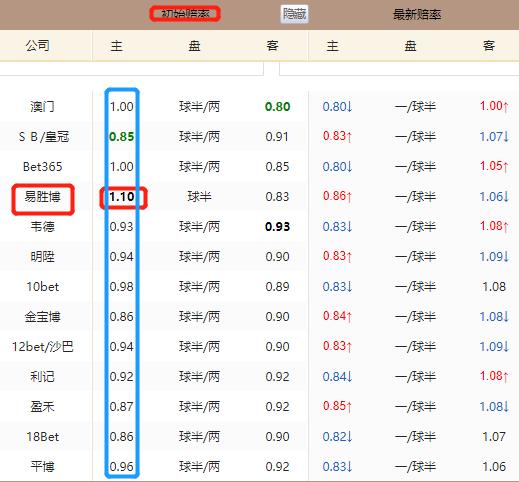Image resolution: width=519 pixels, height=482 pixels.
Task: Click 盈禾 latest home odds 0.85↑
Action: point(337,406)
